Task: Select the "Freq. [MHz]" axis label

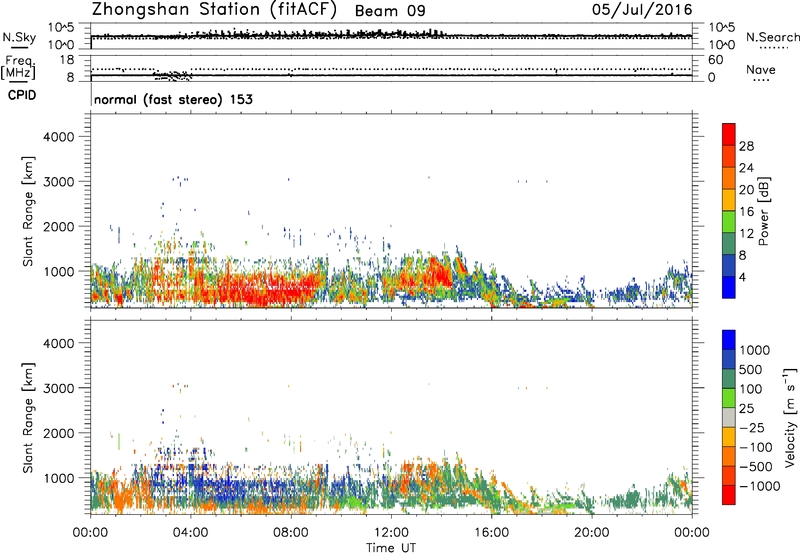Action: tap(19, 68)
